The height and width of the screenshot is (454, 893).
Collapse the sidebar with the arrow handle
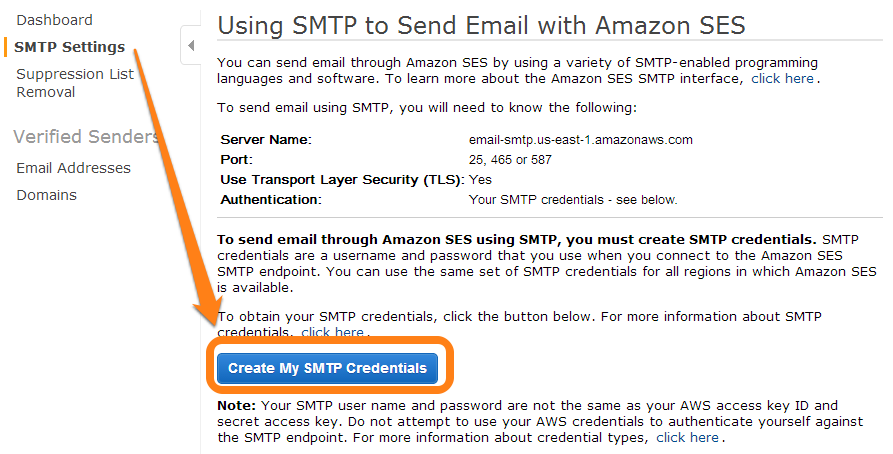(x=191, y=45)
